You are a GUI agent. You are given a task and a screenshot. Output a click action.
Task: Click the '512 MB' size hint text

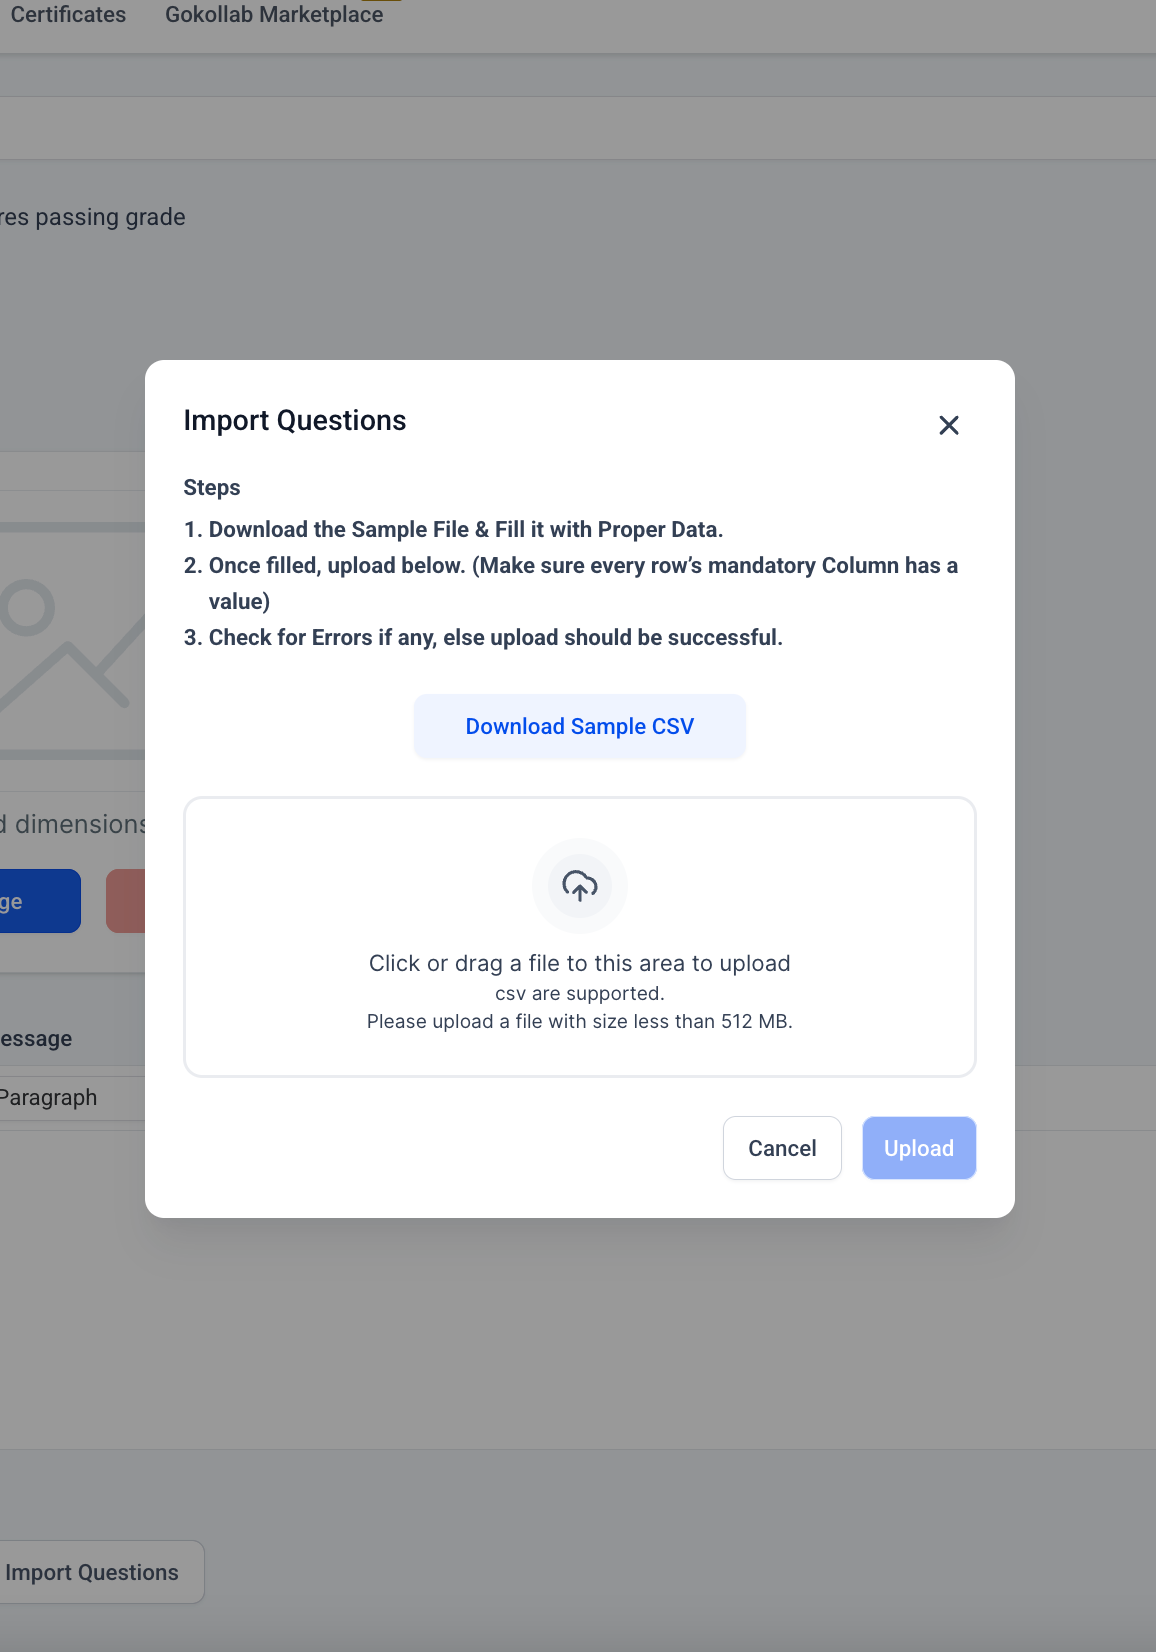point(756,1021)
